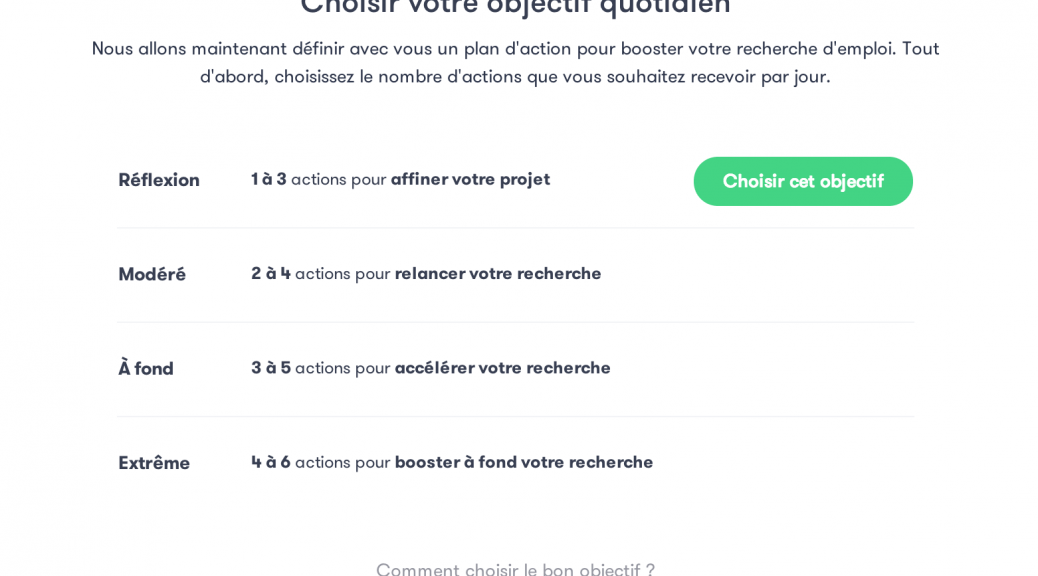Viewport: 1038px width, 576px height.
Task: Pick the Extrême objective label
Action: (x=154, y=462)
